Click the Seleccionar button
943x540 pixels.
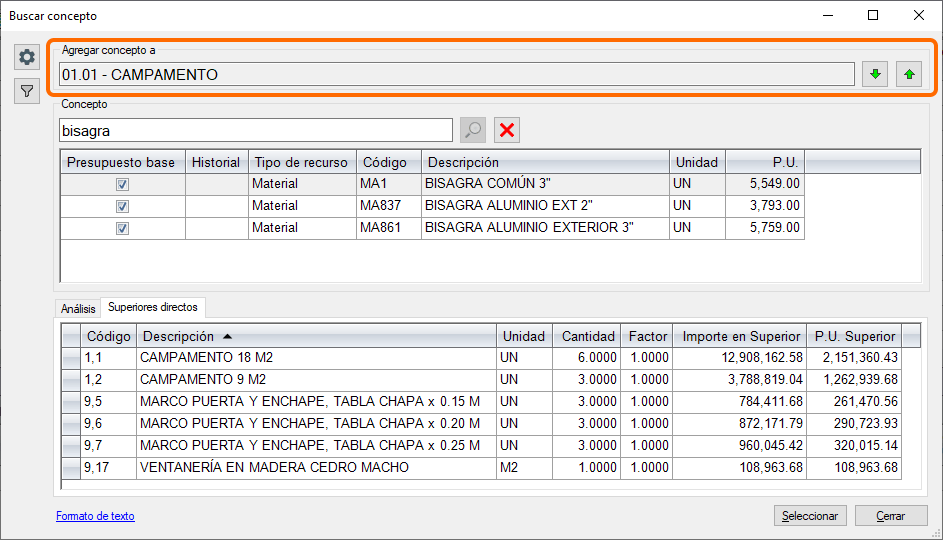click(810, 516)
